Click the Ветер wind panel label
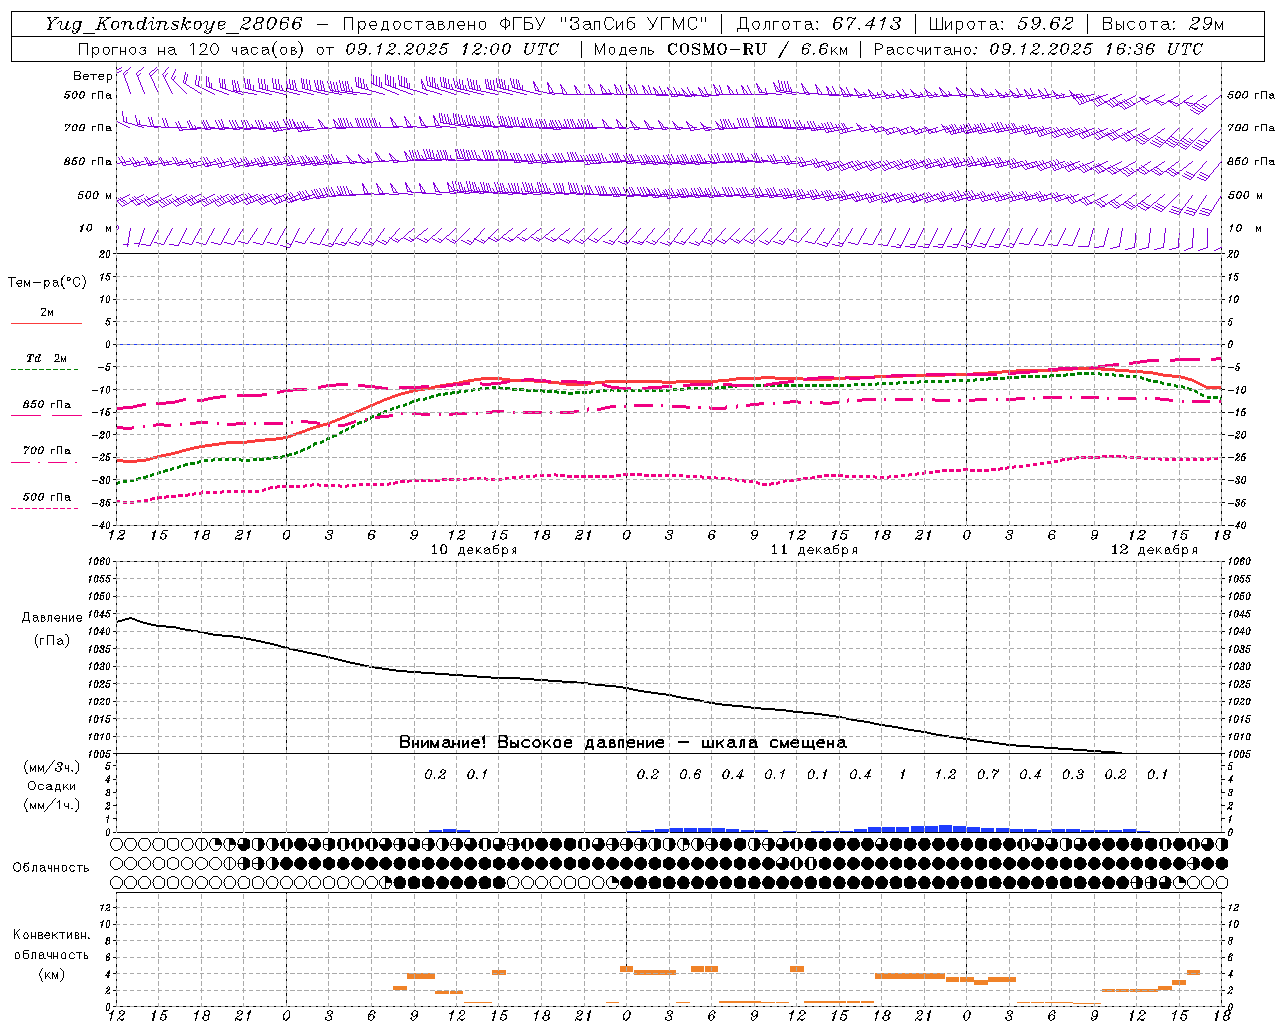1280x1024 pixels. click(x=93, y=76)
